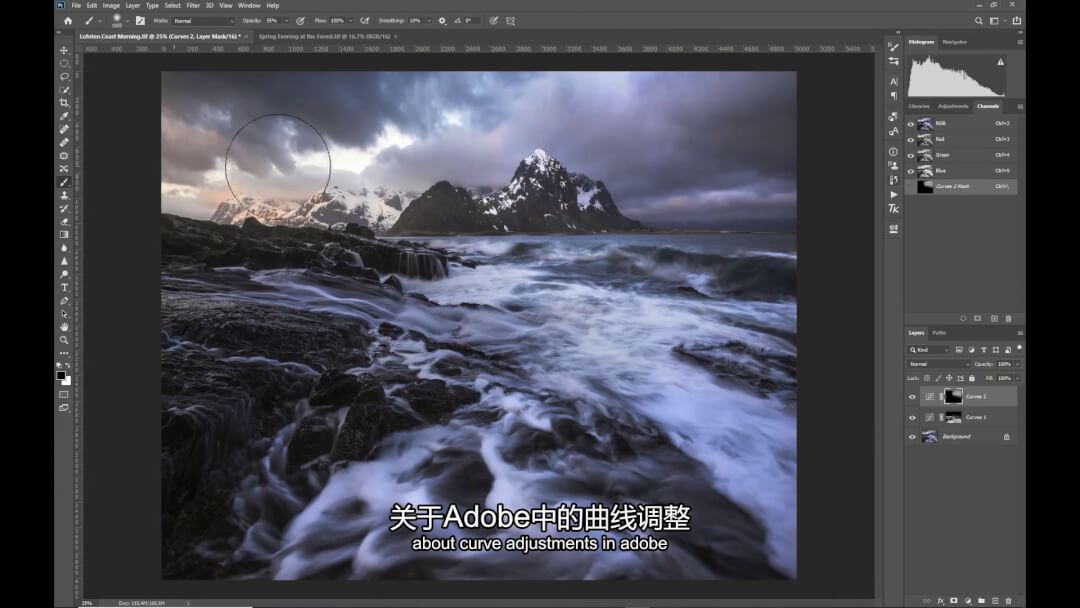Select the Crop tool

(x=64, y=103)
